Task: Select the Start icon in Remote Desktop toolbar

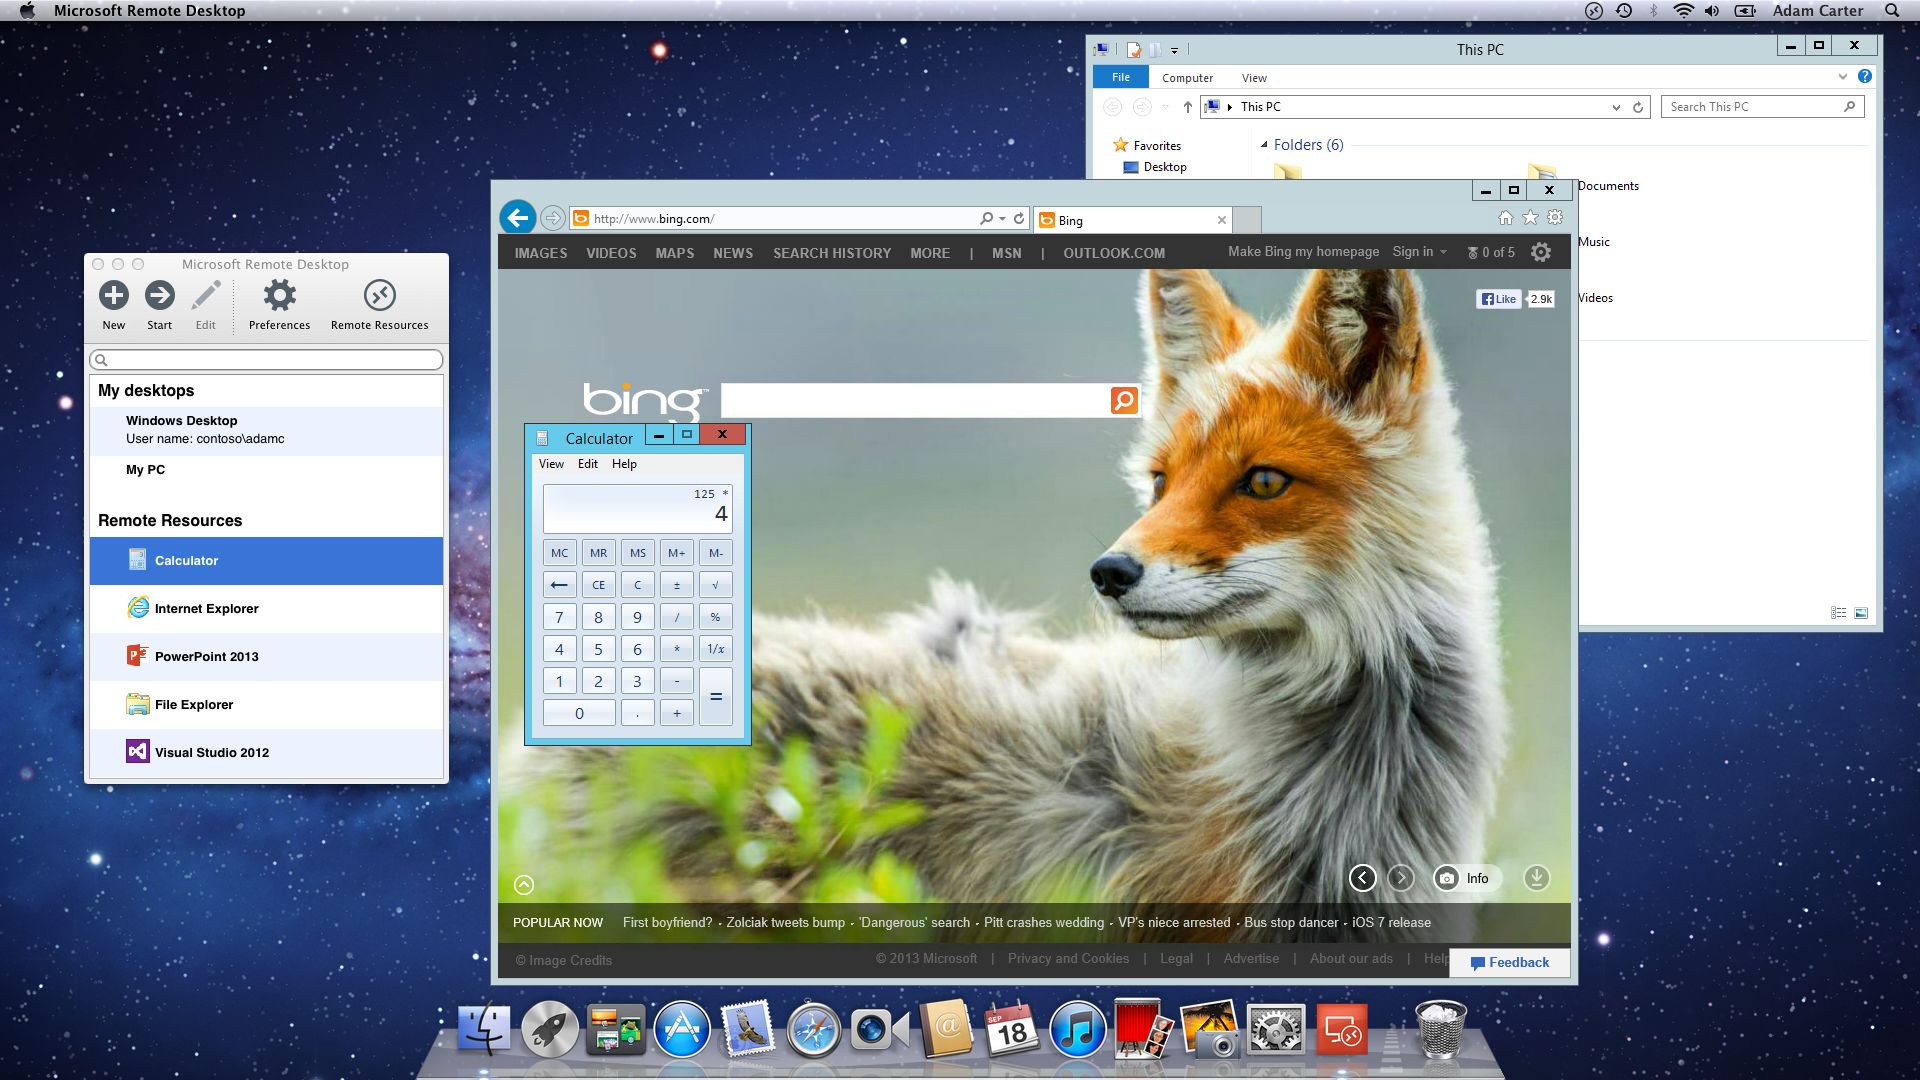Action: point(159,296)
